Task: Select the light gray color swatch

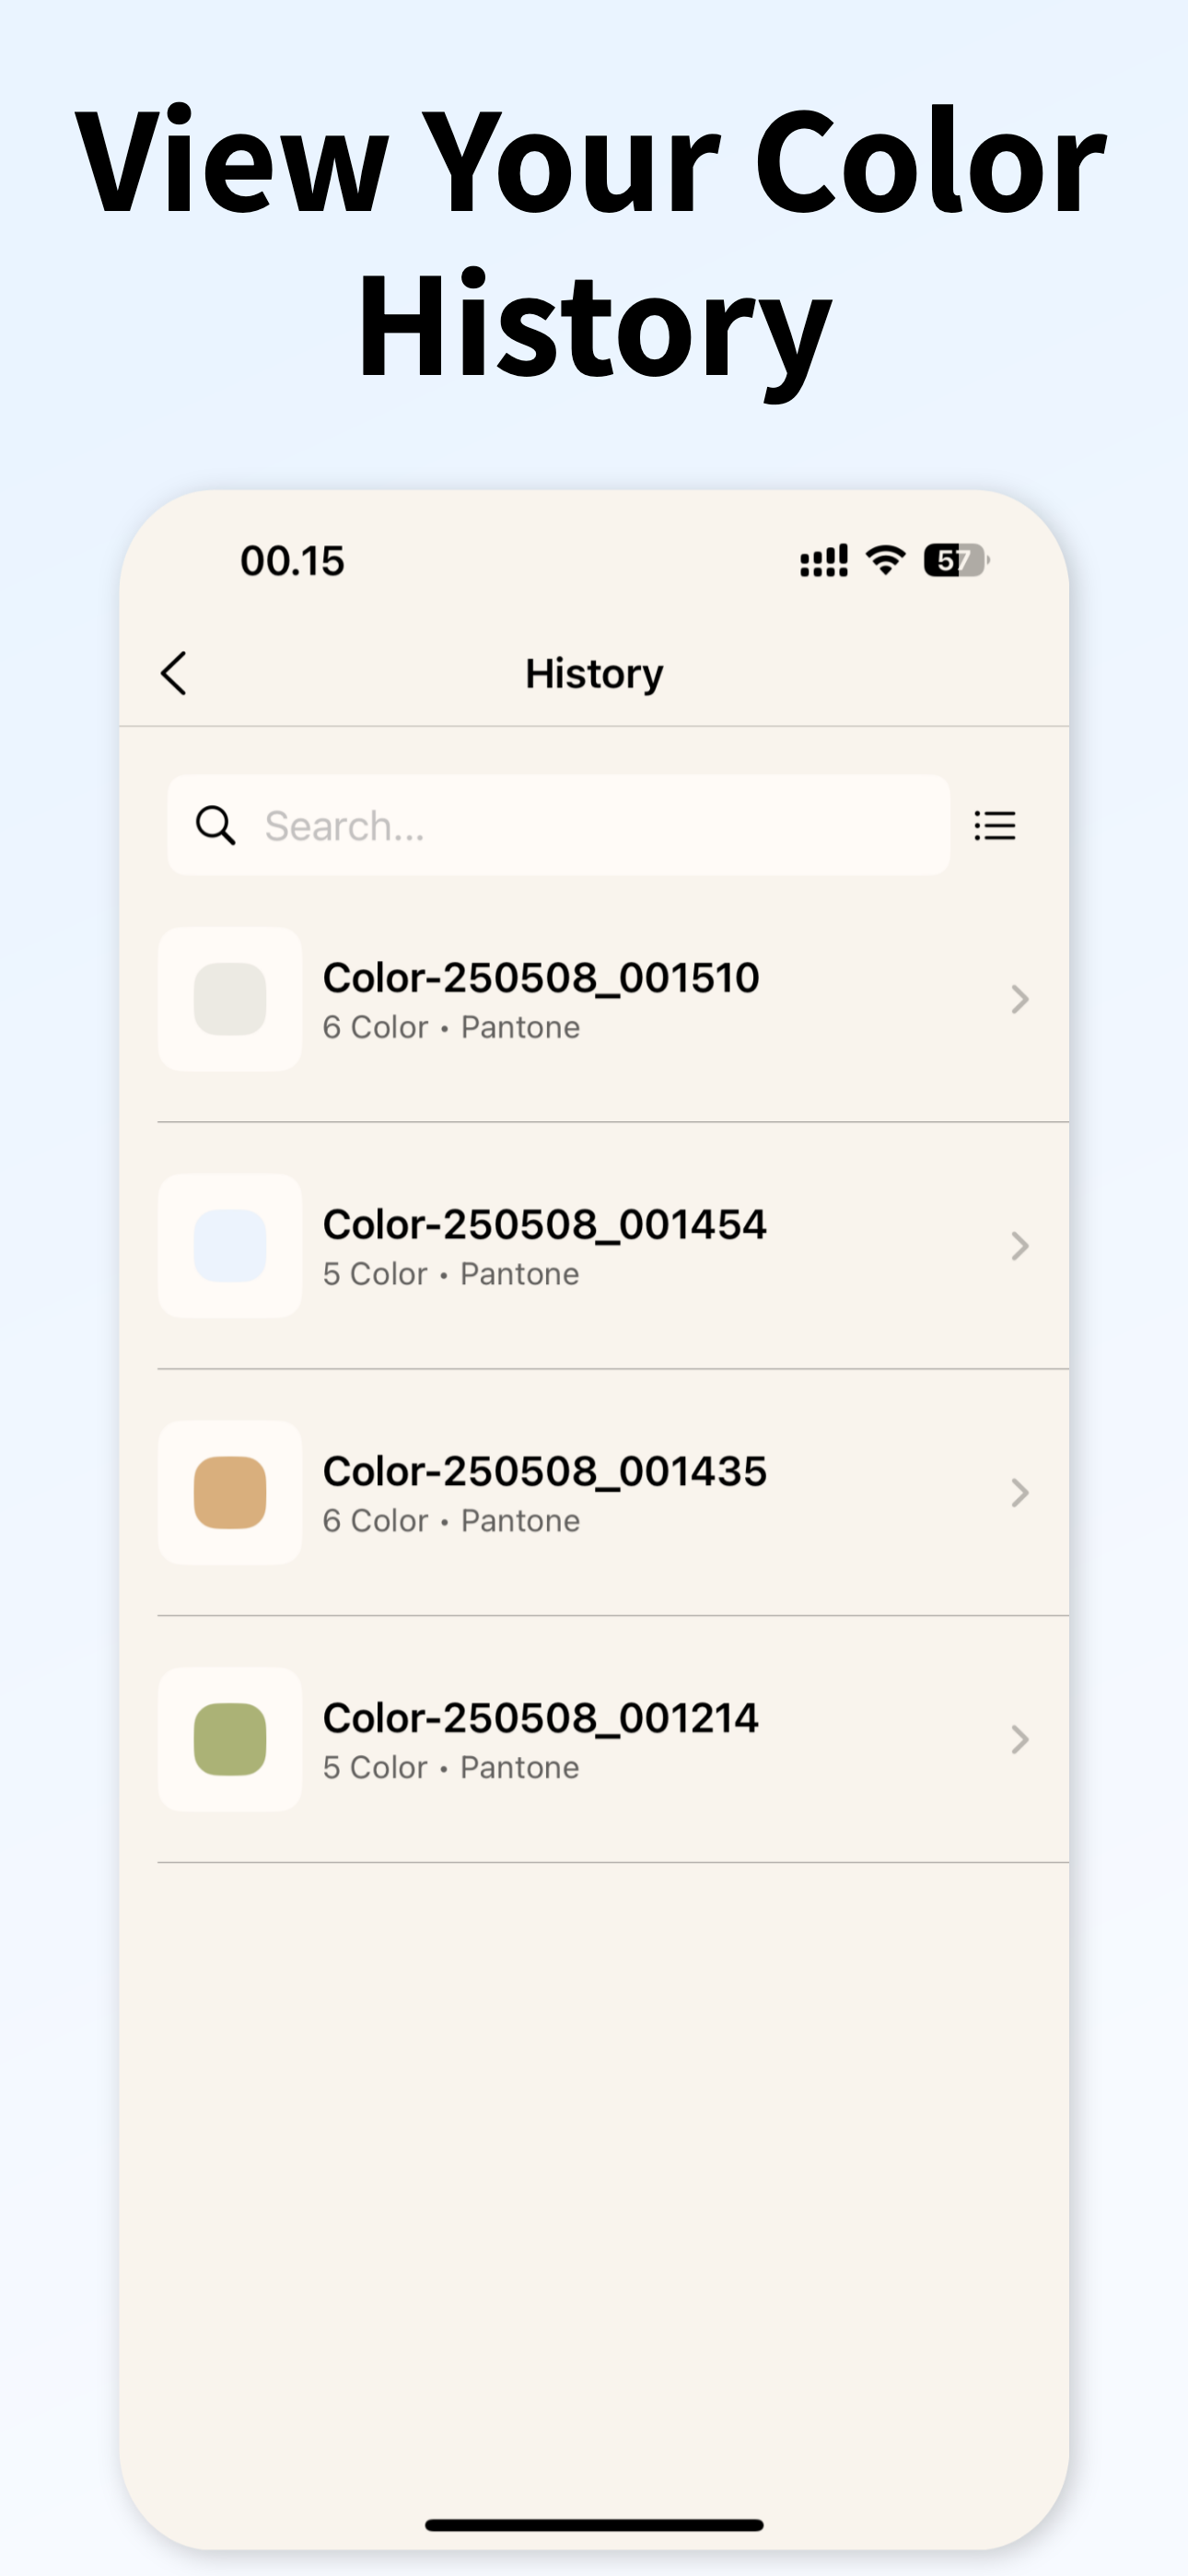Action: pos(230,999)
